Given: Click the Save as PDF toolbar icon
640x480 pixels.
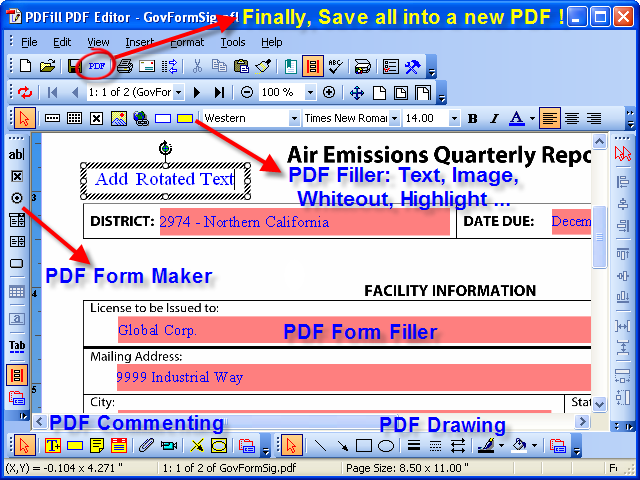Looking at the screenshot, I should click(97, 66).
